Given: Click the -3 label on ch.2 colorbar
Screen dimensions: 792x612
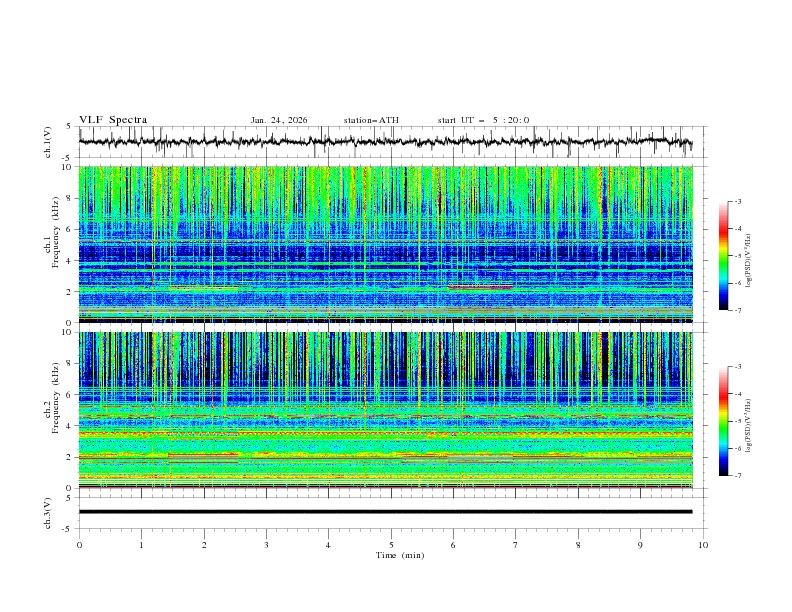Looking at the screenshot, I should click(739, 368).
